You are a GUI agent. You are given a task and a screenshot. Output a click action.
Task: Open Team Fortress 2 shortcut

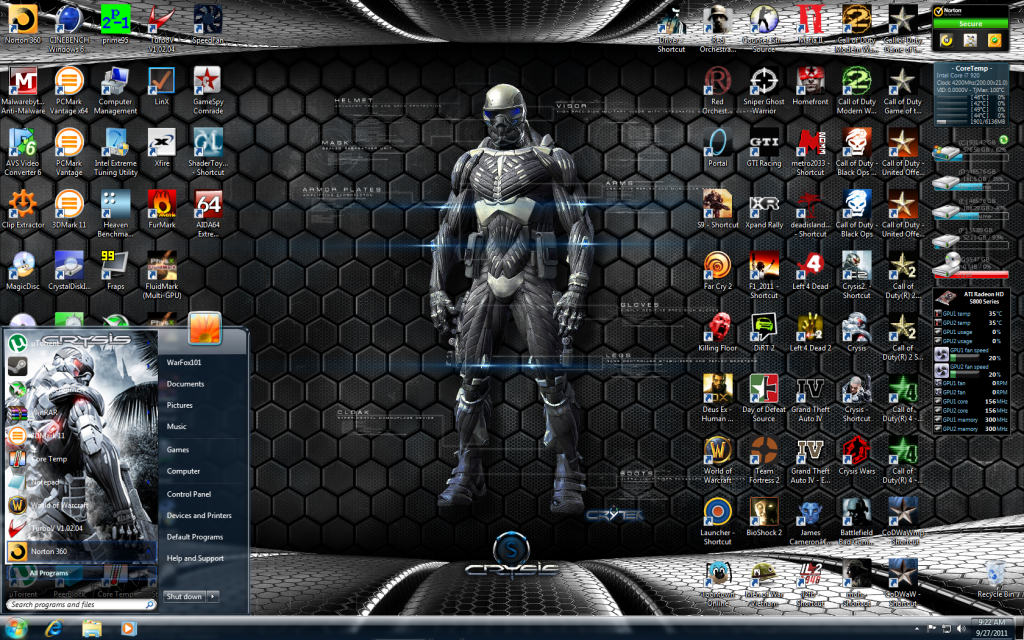click(x=763, y=460)
